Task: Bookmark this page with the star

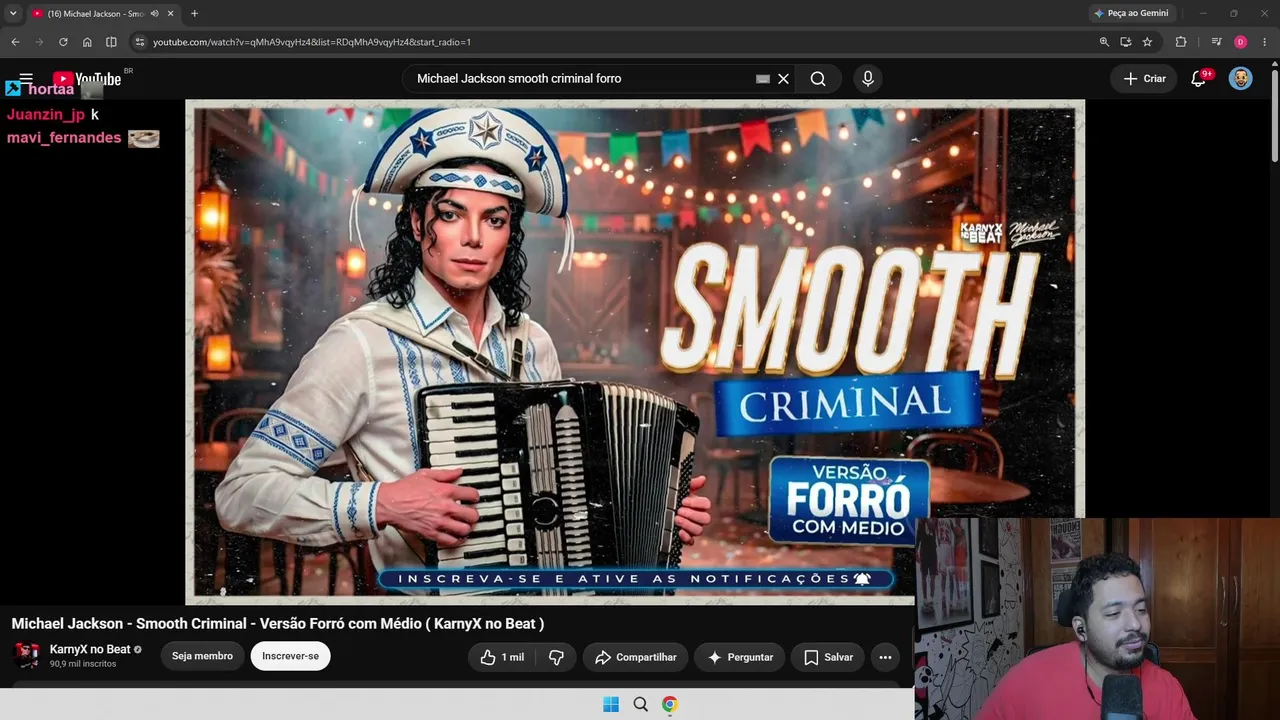Action: point(1147,42)
